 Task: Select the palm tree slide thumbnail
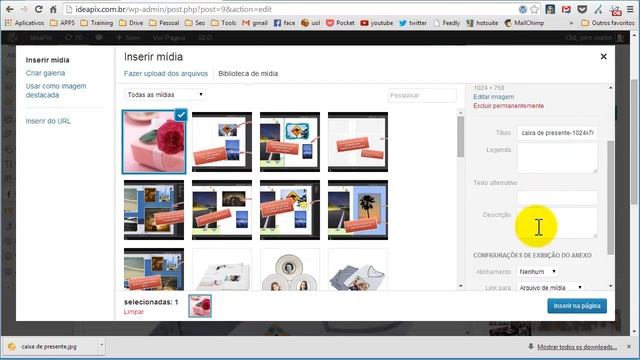coord(358,210)
